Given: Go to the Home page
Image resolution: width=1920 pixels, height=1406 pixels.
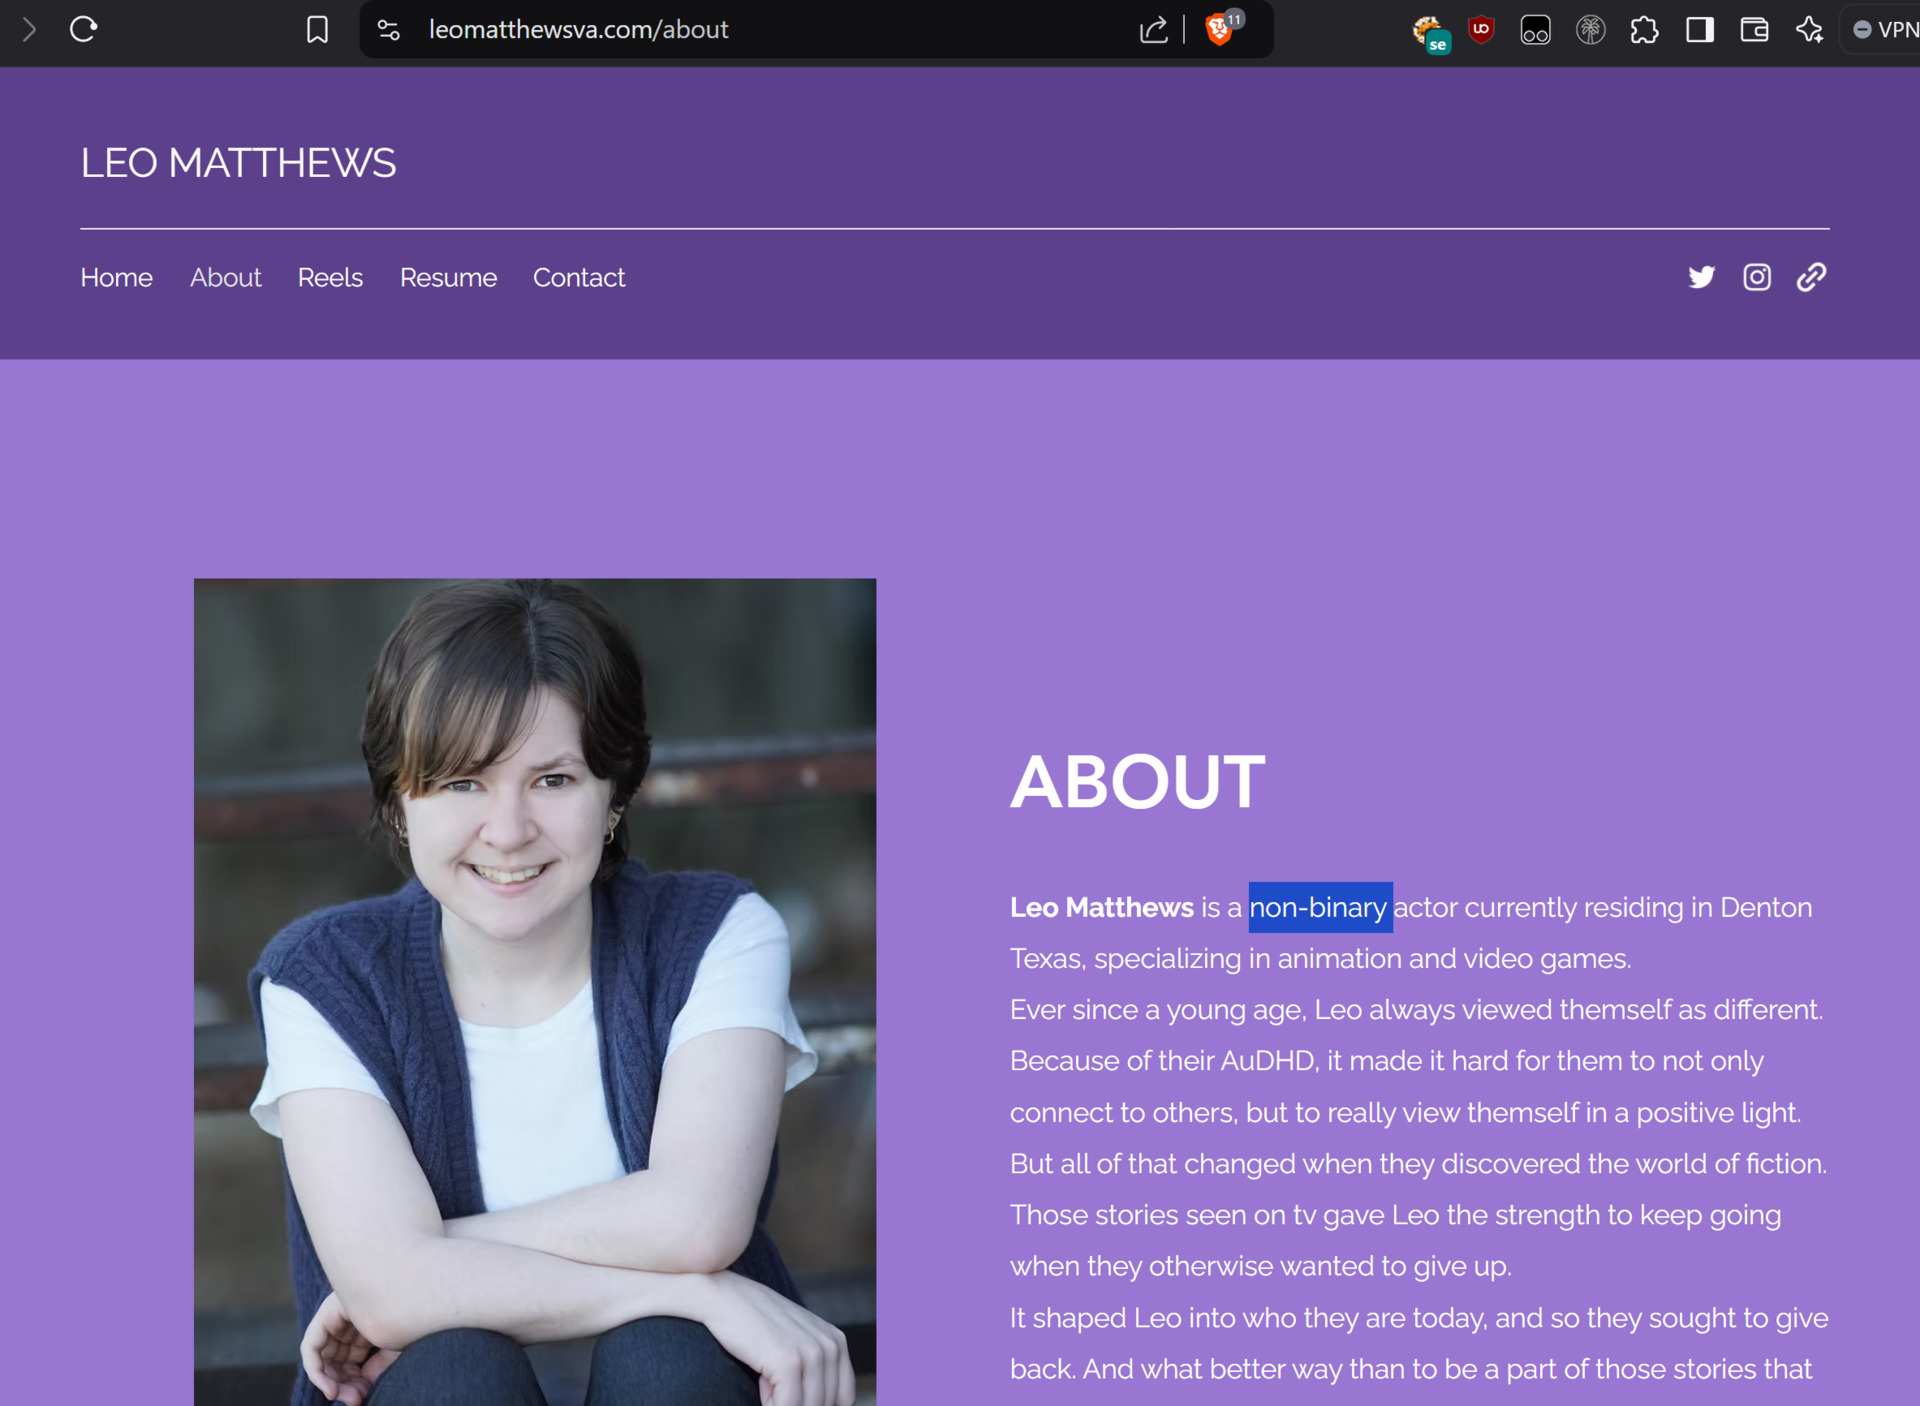Looking at the screenshot, I should pos(116,277).
